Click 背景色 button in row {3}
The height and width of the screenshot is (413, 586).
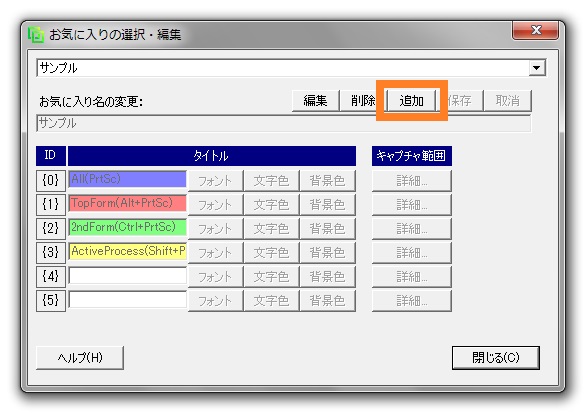tap(327, 252)
